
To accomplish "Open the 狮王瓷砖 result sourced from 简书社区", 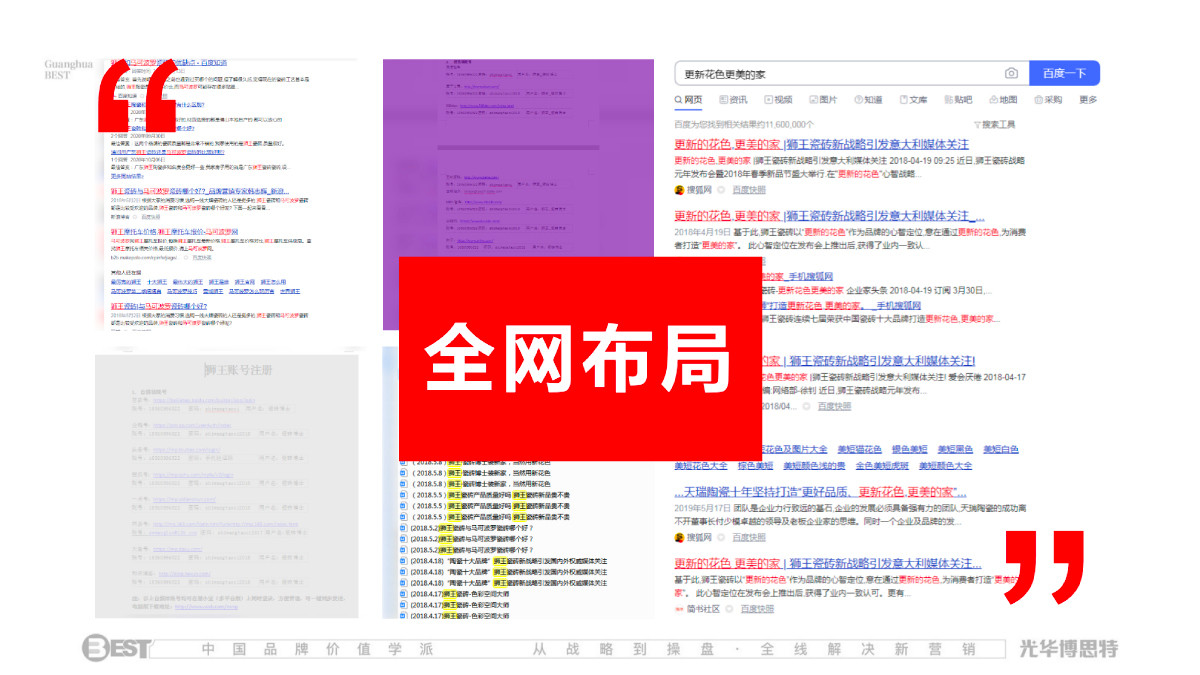I will click(x=829, y=564).
